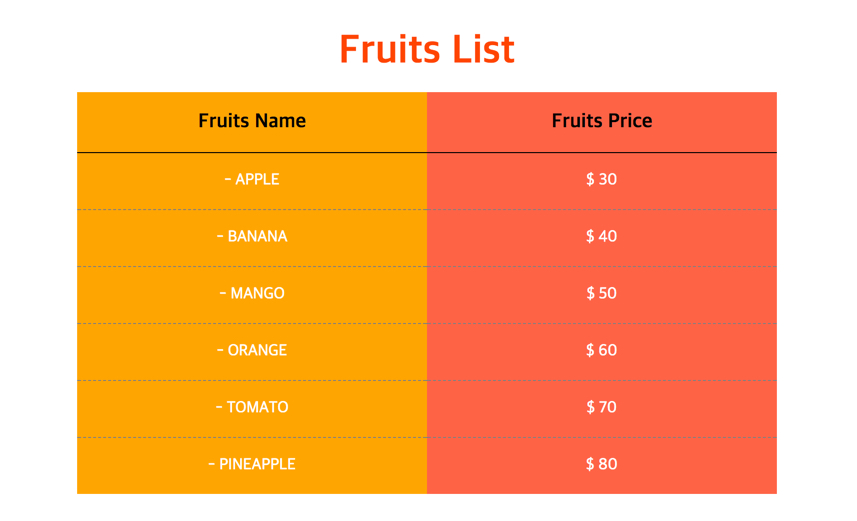Select the Fruits Name column header
Viewport: 857px width, 521px height.
point(252,121)
